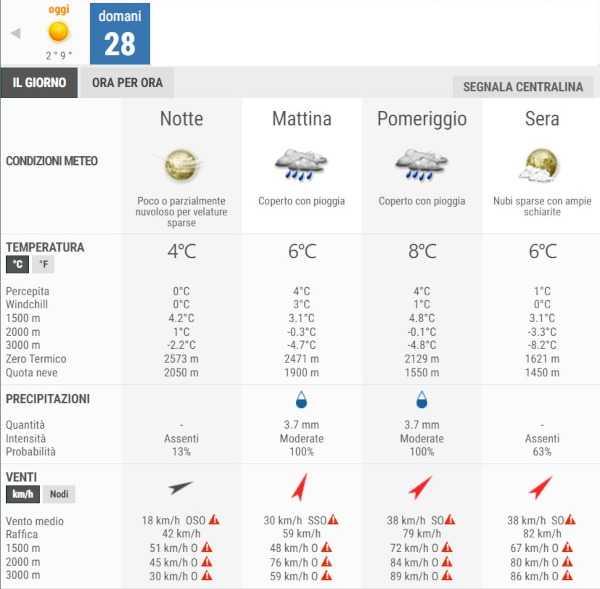Set wind speed units to Nodi

click(59, 494)
